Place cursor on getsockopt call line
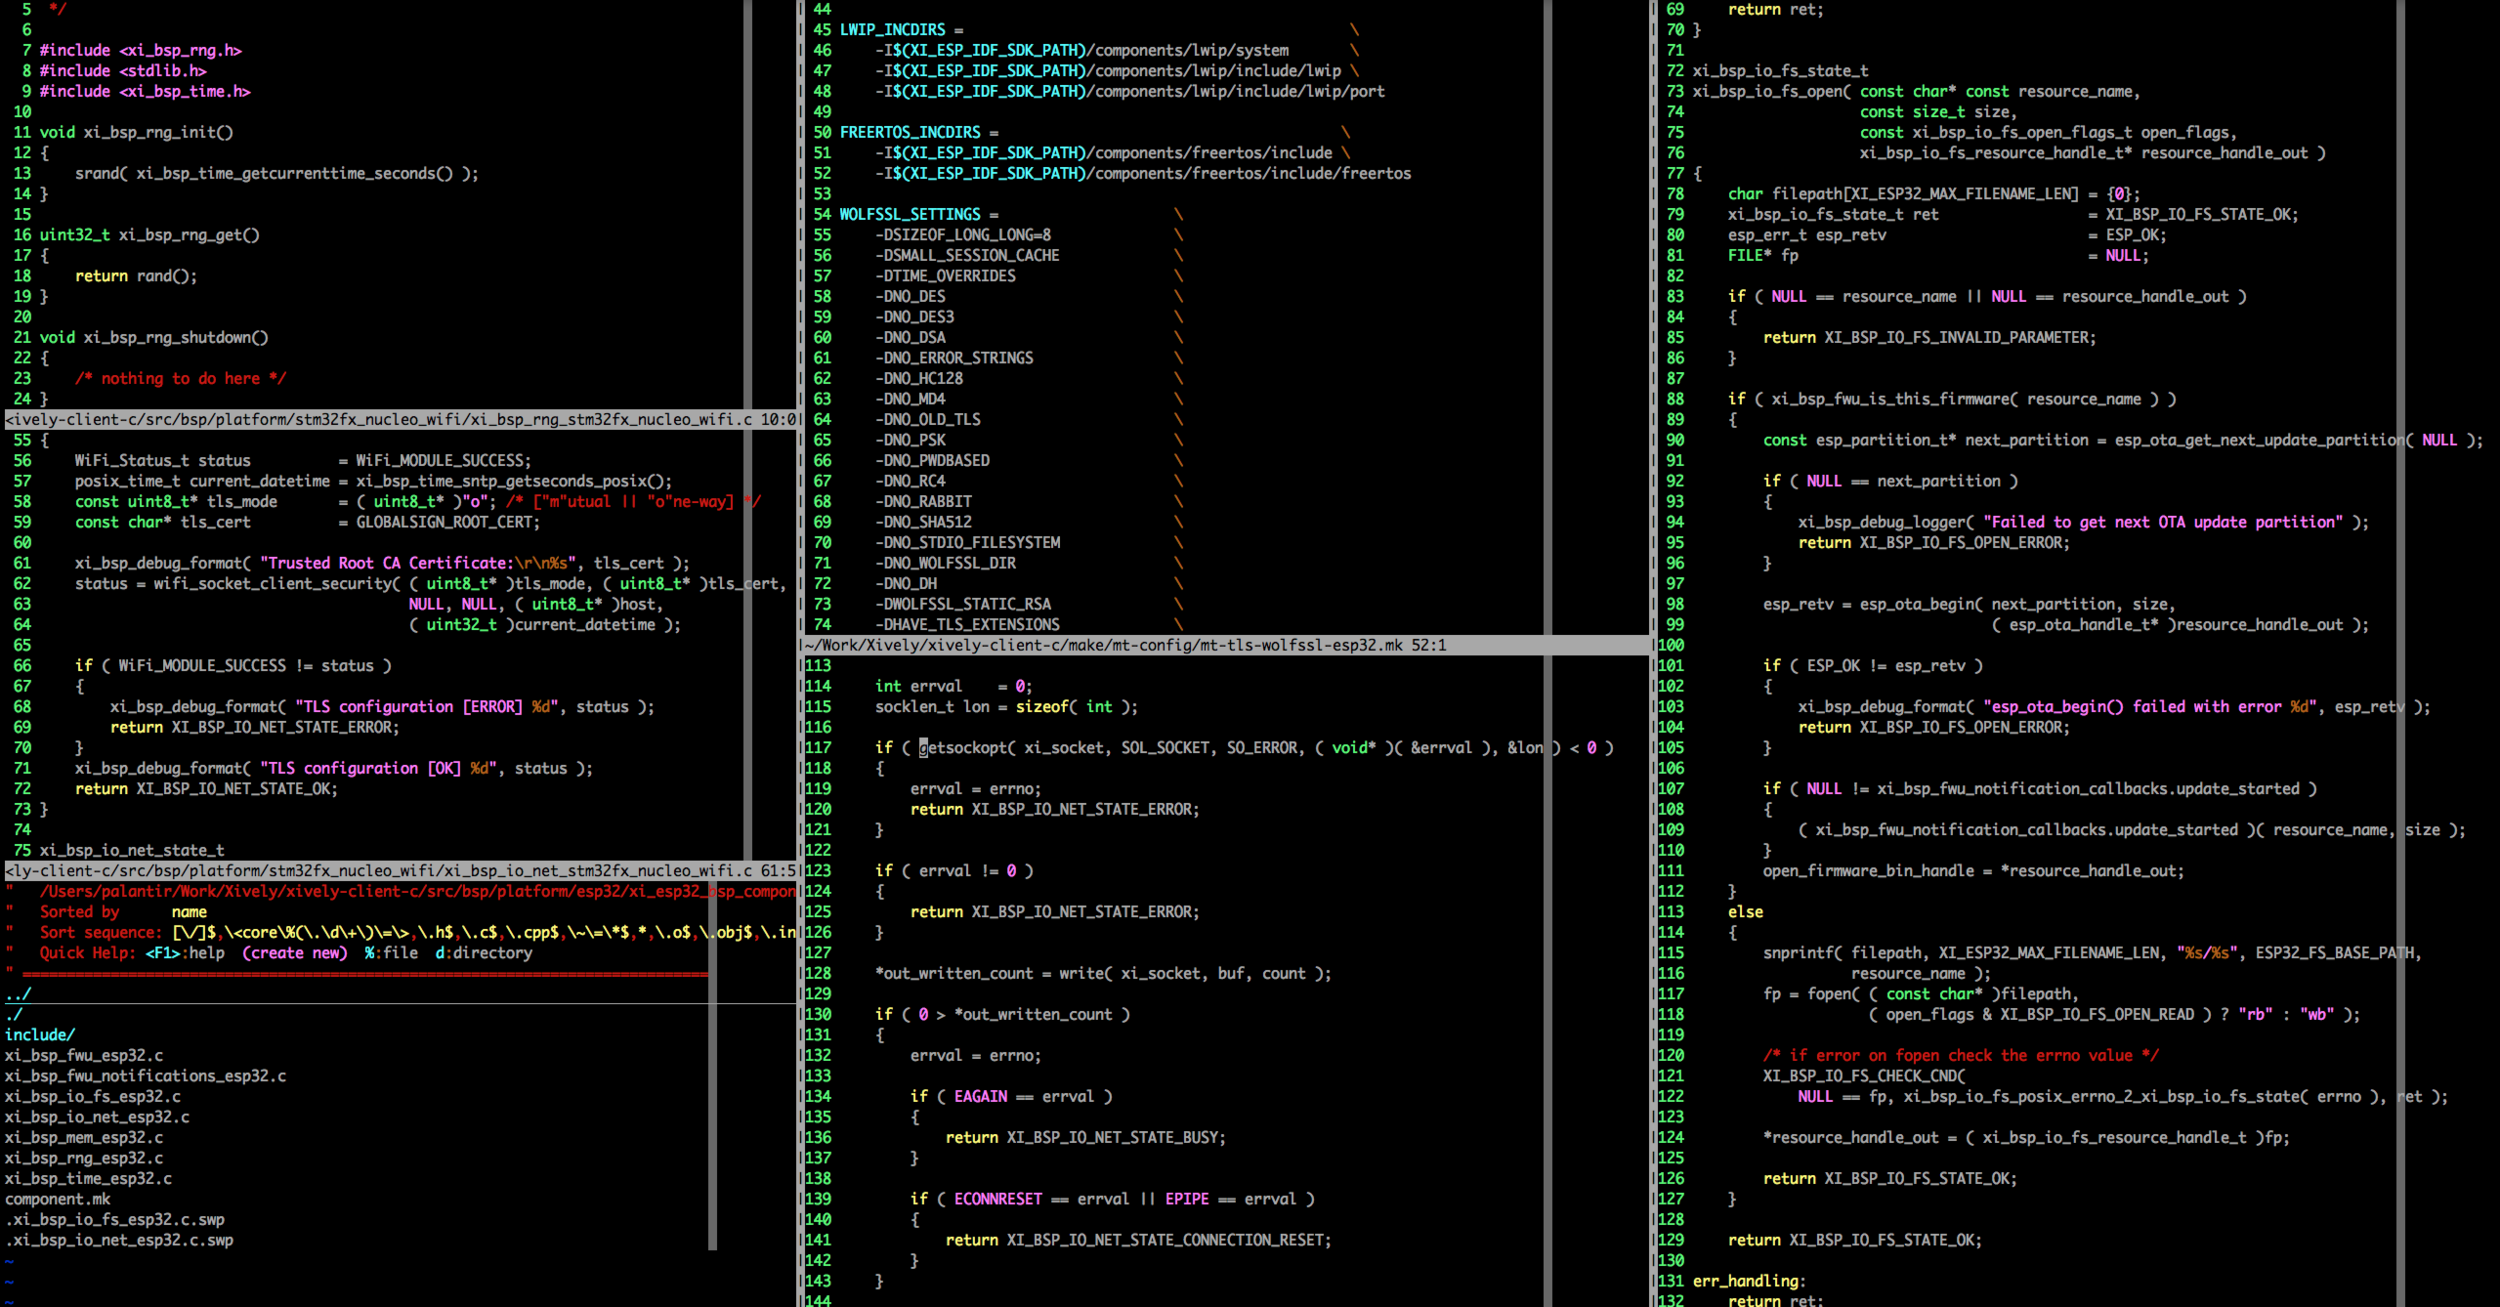The image size is (2500, 1307). point(963,748)
